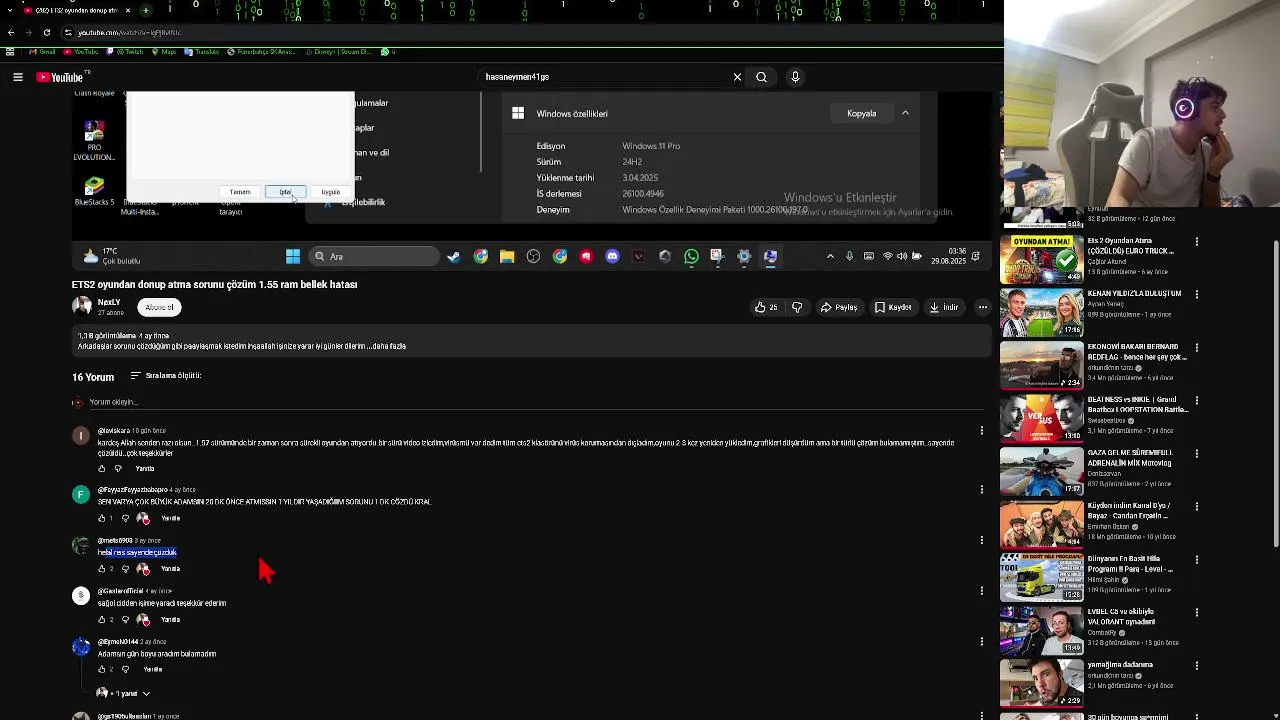
Task: Dislike the @mete8903 comment
Action: (125, 569)
